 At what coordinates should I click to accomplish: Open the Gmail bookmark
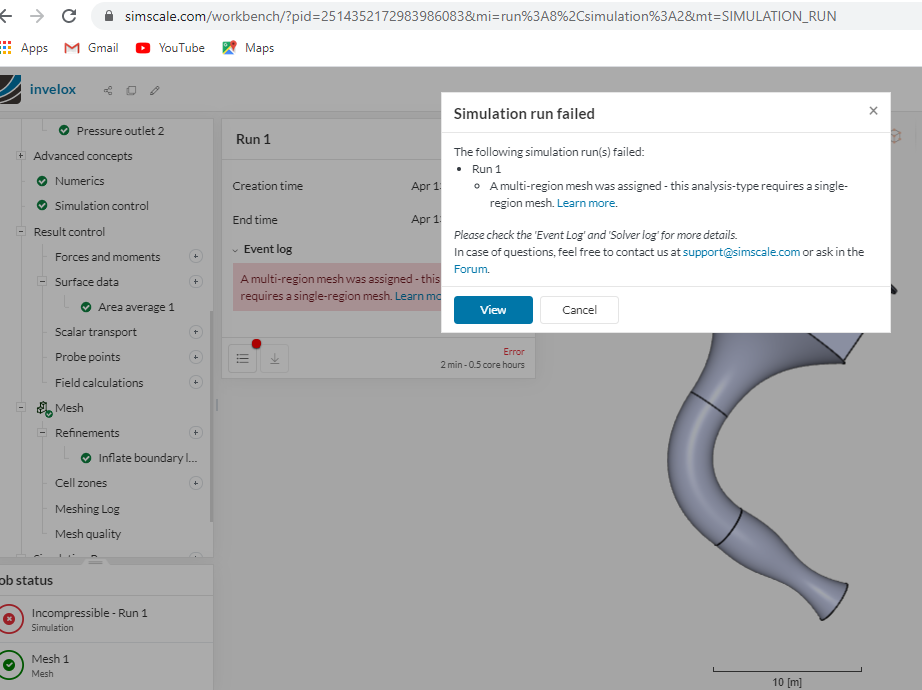(x=90, y=47)
